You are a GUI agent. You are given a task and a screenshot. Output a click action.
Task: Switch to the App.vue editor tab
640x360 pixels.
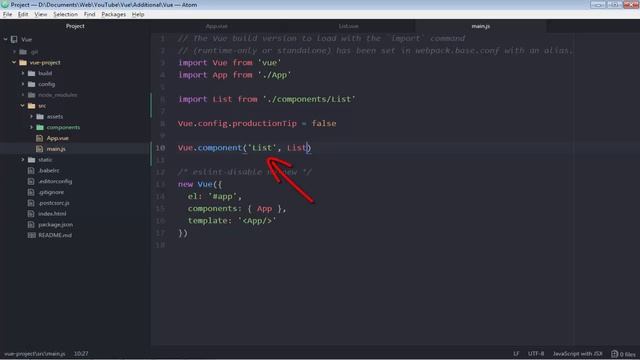217,26
